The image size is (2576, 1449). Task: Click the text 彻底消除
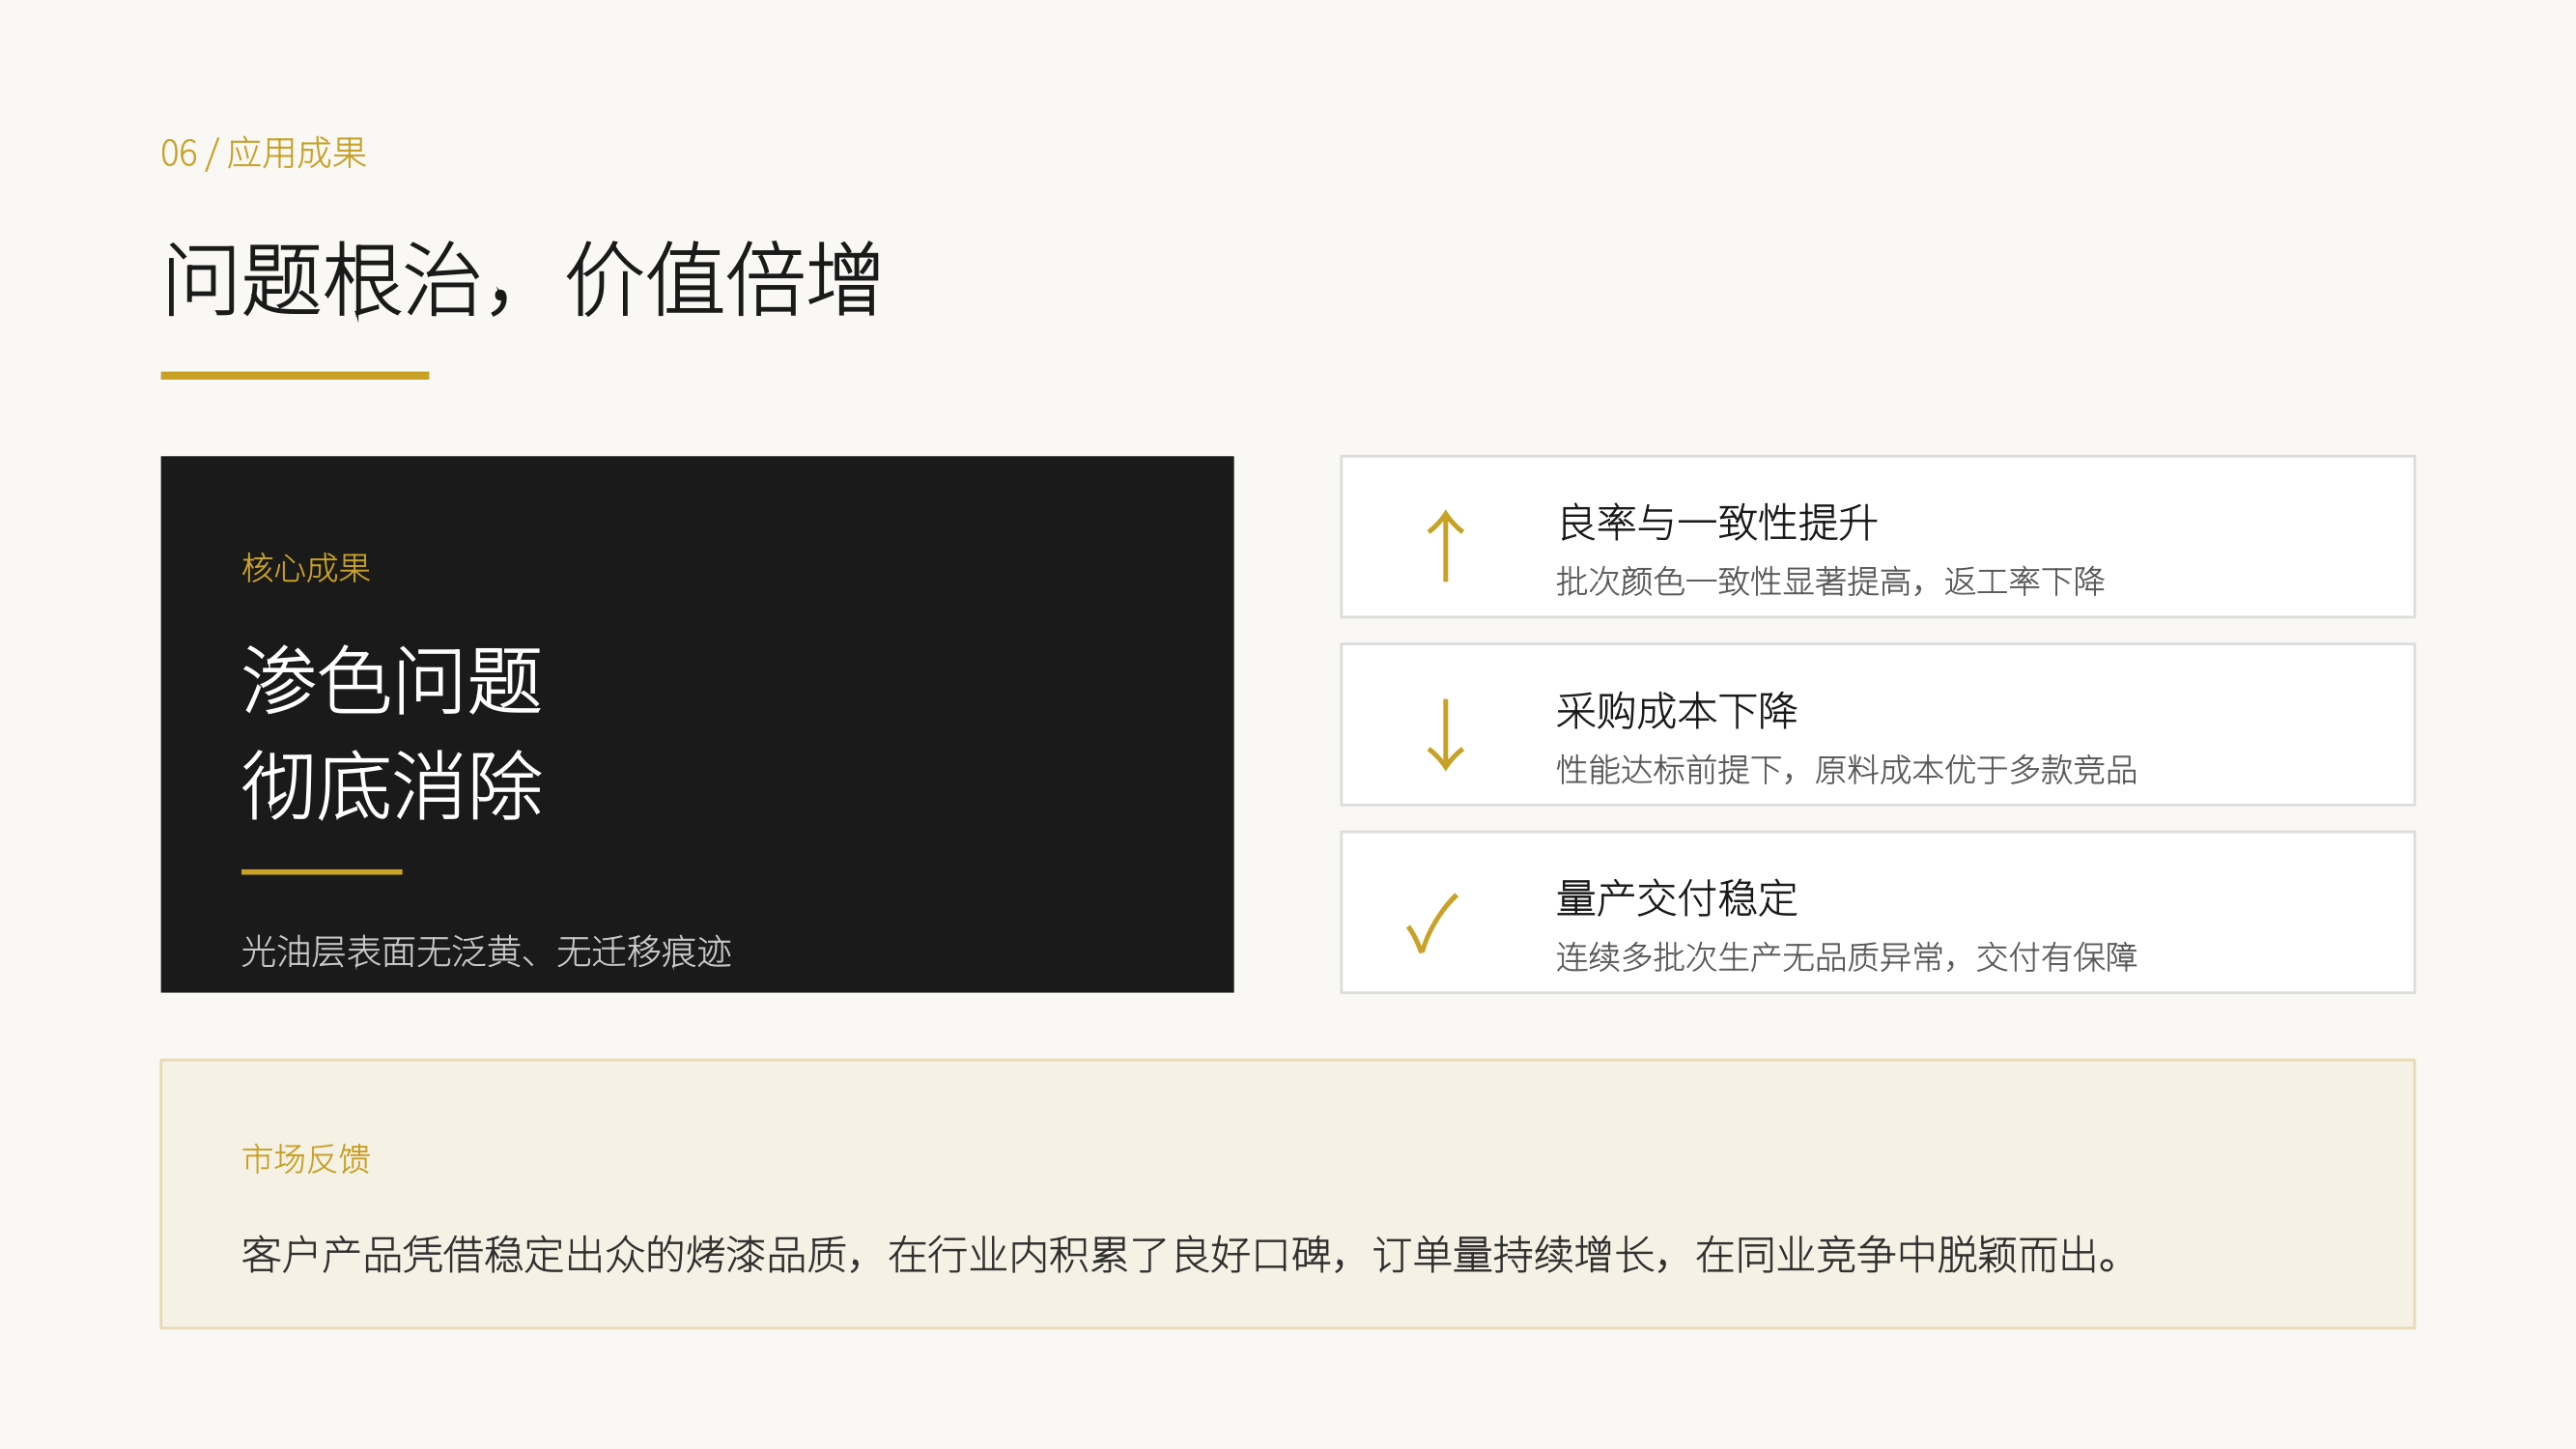(x=392, y=786)
